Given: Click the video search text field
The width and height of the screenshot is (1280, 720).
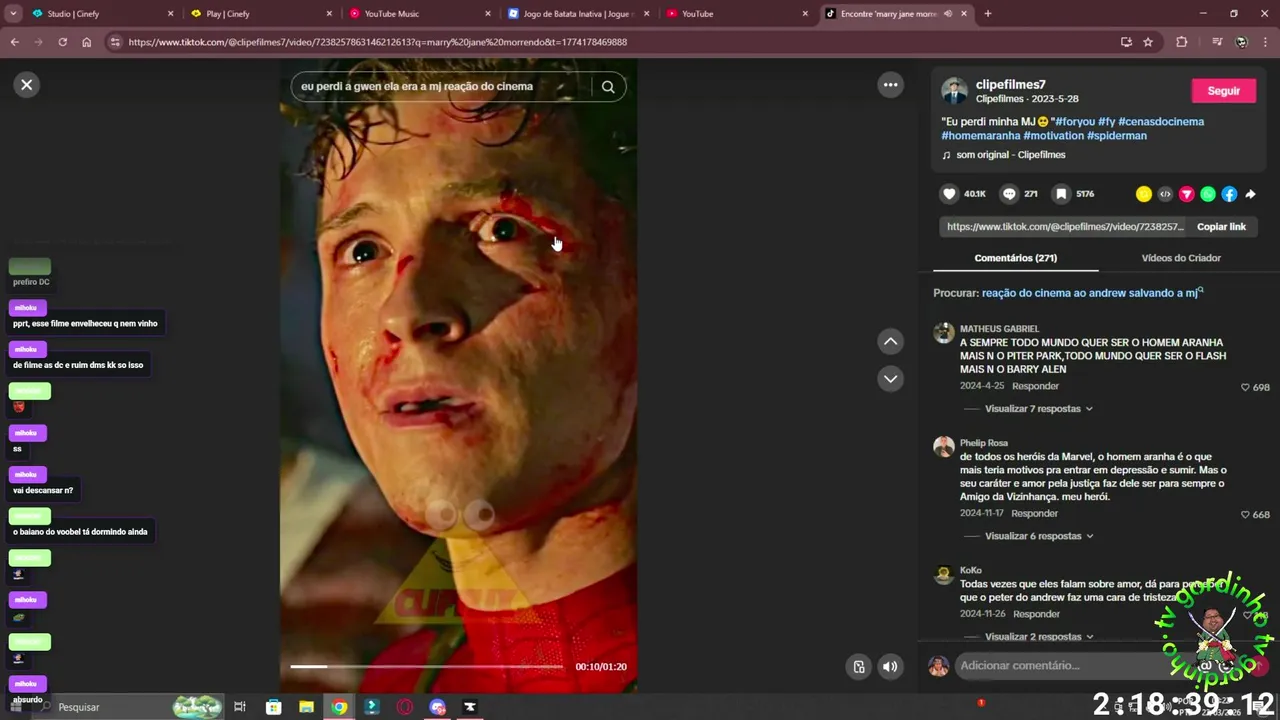Looking at the screenshot, I should (443, 87).
